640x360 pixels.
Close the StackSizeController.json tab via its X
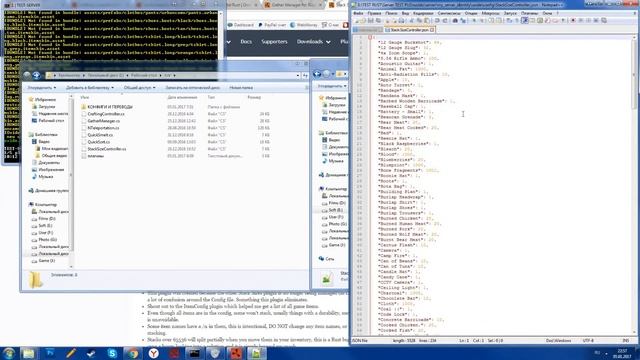432,30
